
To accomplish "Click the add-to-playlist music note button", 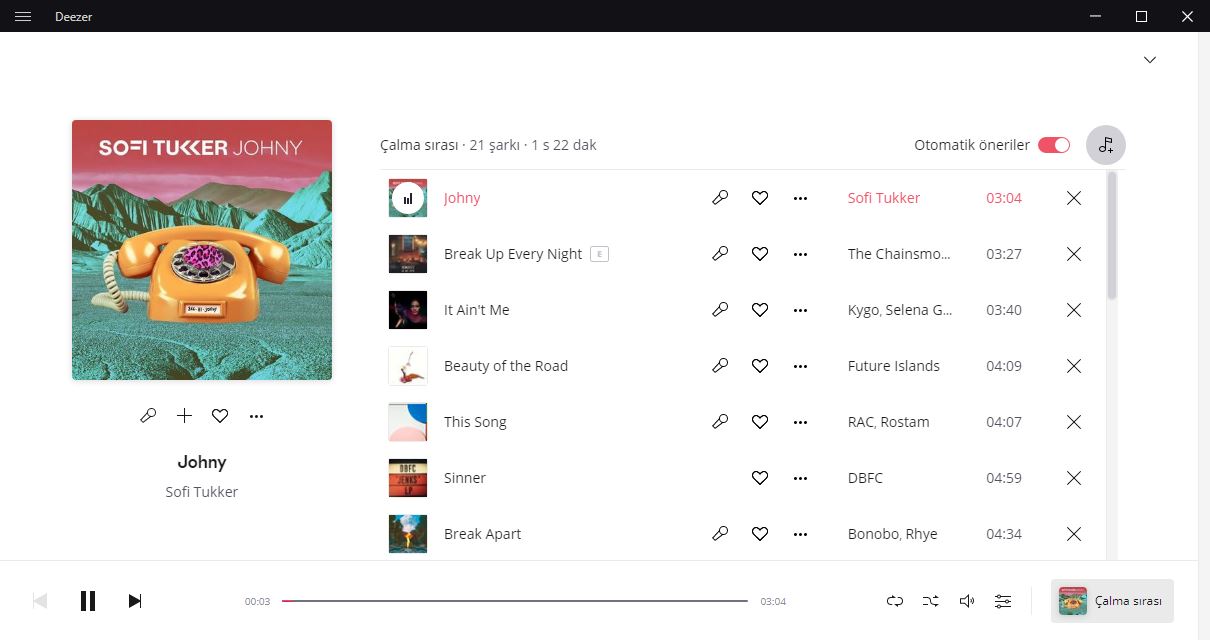I will (x=1106, y=145).
